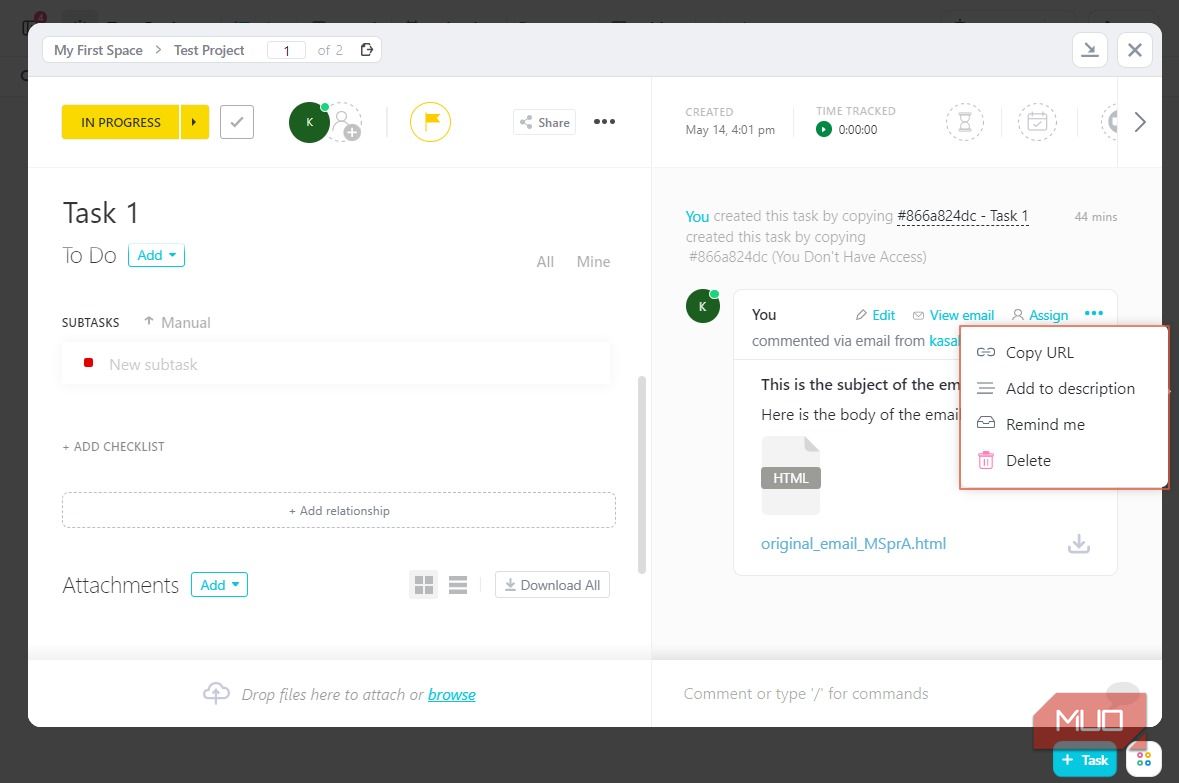1179x783 pixels.
Task: Click Download All attachments
Action: (552, 584)
